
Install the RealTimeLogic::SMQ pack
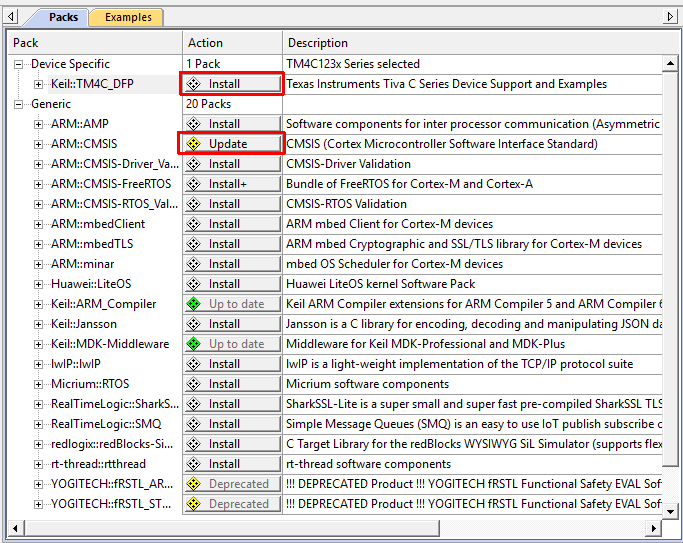point(233,424)
